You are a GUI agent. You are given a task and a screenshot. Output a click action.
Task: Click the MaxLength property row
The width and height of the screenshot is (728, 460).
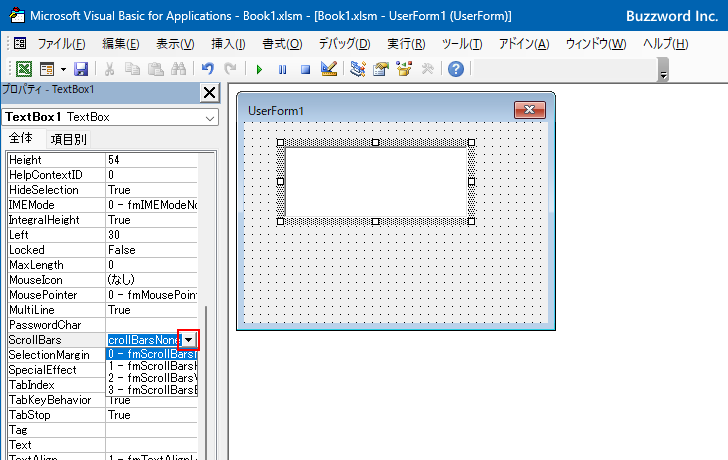click(x=103, y=265)
